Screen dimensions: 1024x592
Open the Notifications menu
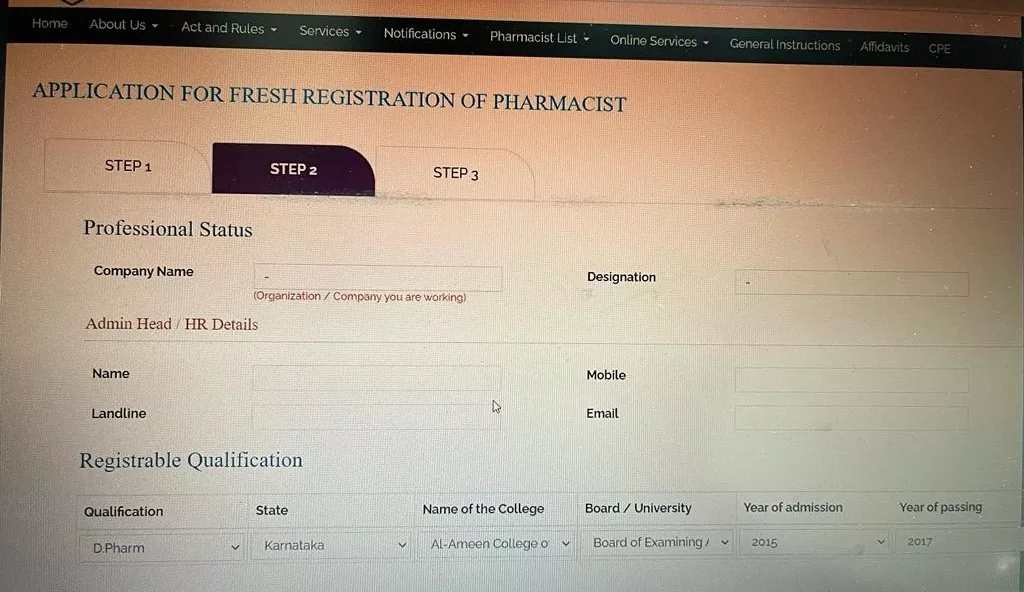click(426, 34)
